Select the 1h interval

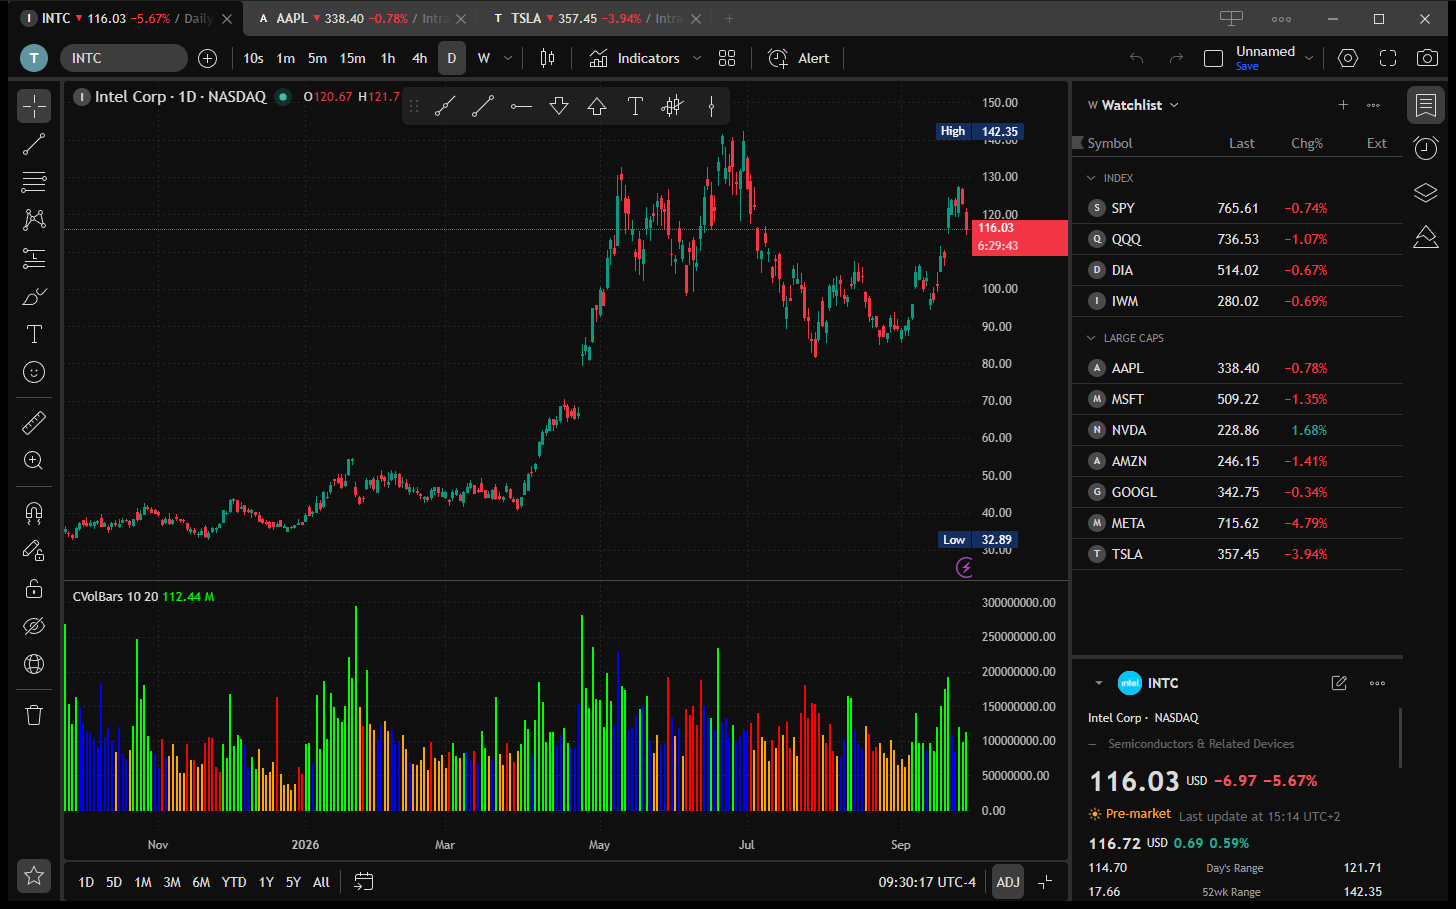pyautogui.click(x=388, y=58)
